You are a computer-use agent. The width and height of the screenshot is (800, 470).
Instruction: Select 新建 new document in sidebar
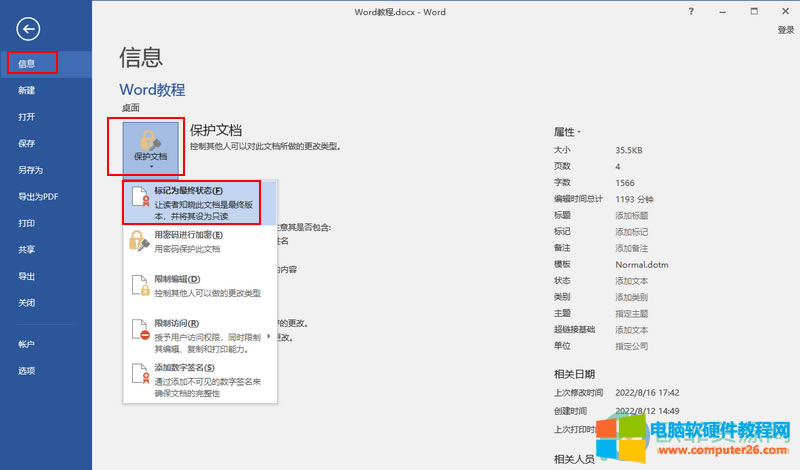[26, 91]
